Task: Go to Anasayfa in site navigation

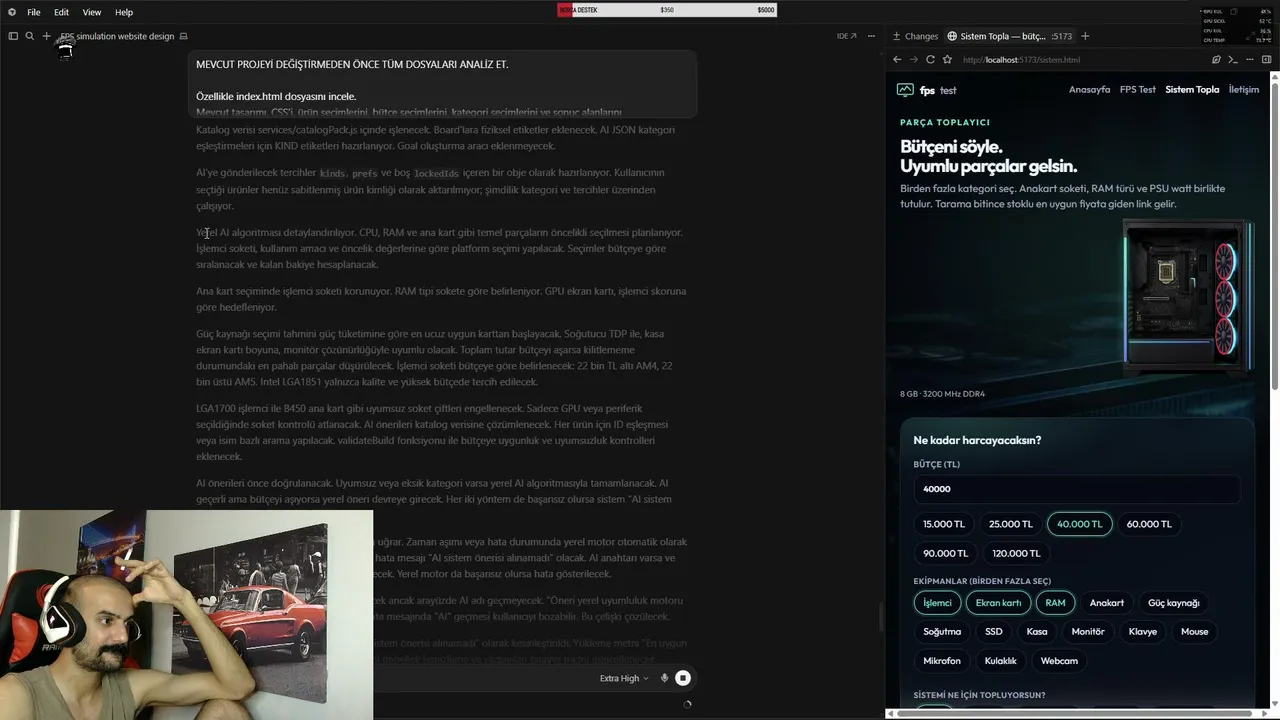Action: click(1089, 90)
